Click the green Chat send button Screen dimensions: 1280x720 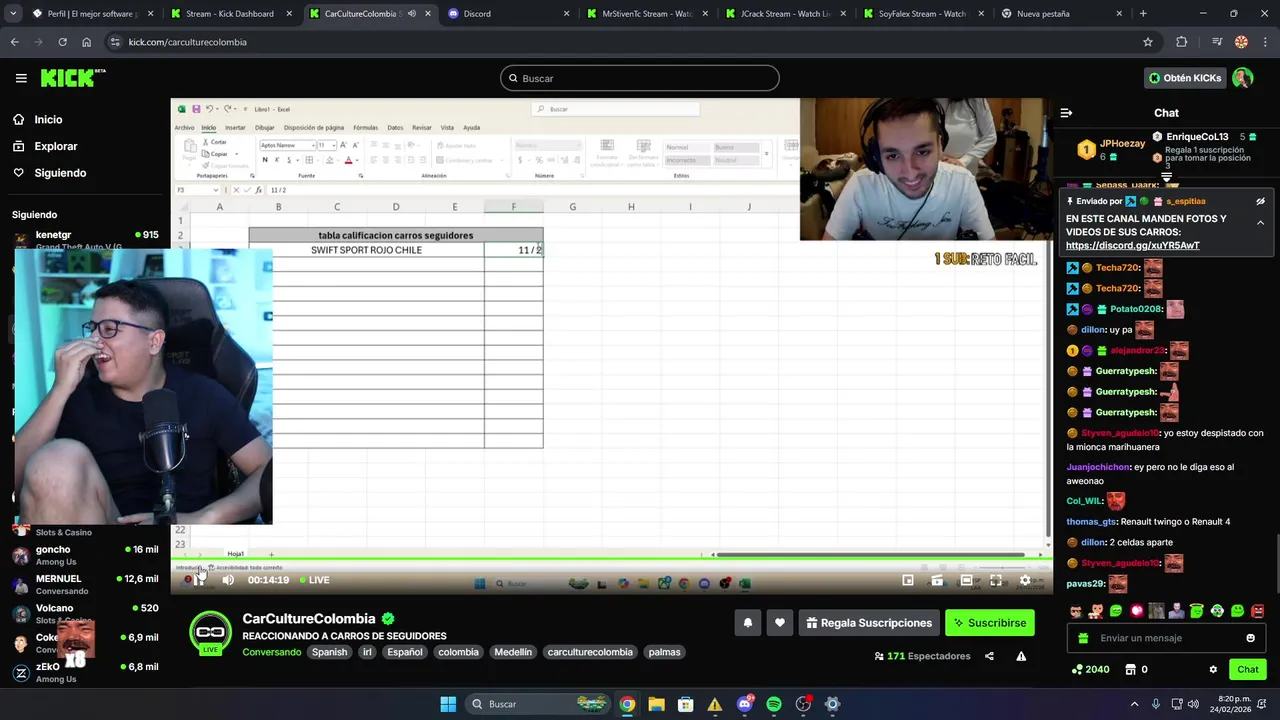pyautogui.click(x=1248, y=669)
